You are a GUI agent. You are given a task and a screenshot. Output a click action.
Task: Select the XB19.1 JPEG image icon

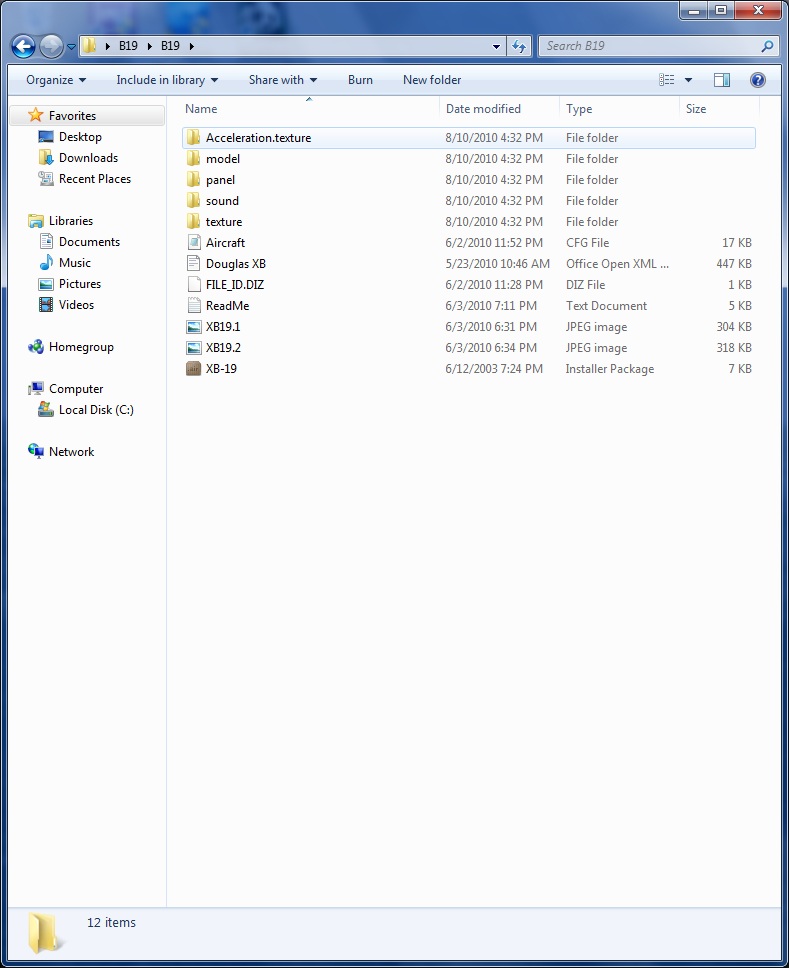(x=194, y=327)
